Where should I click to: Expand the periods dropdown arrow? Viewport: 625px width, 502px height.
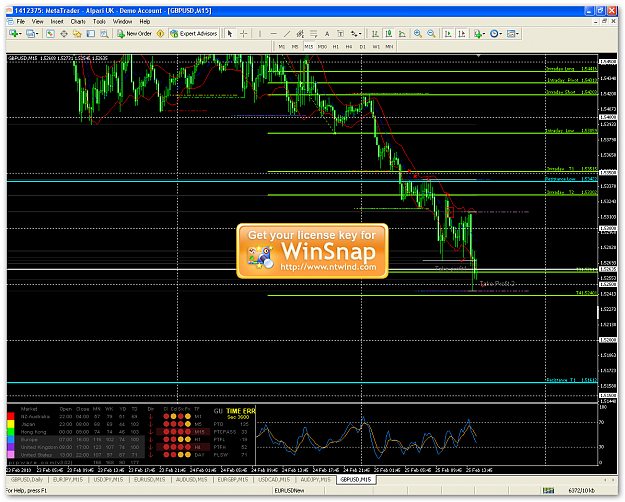pos(501,34)
